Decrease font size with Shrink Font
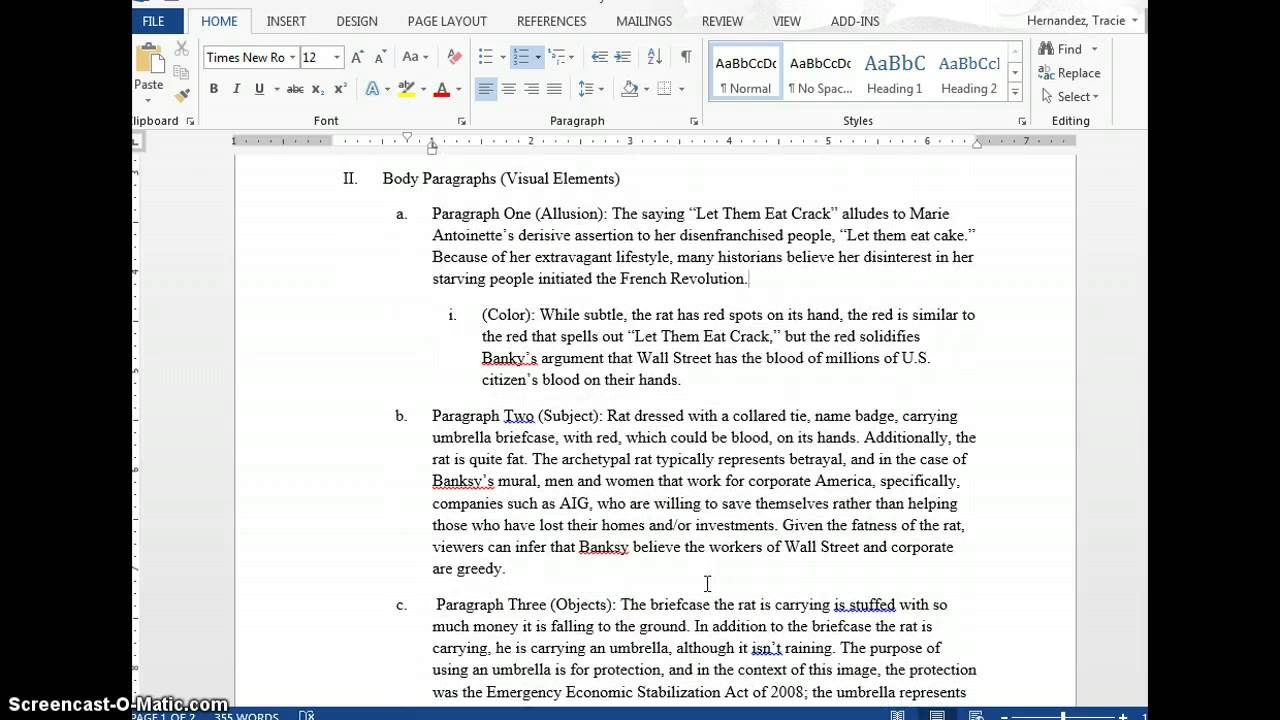Viewport: 1280px width, 720px height. pyautogui.click(x=380, y=57)
